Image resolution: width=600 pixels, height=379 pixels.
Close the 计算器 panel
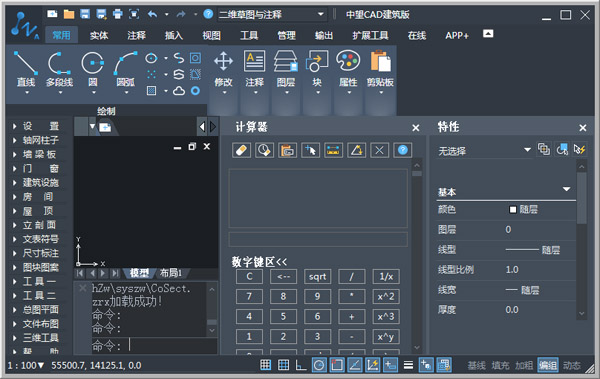[x=416, y=128]
